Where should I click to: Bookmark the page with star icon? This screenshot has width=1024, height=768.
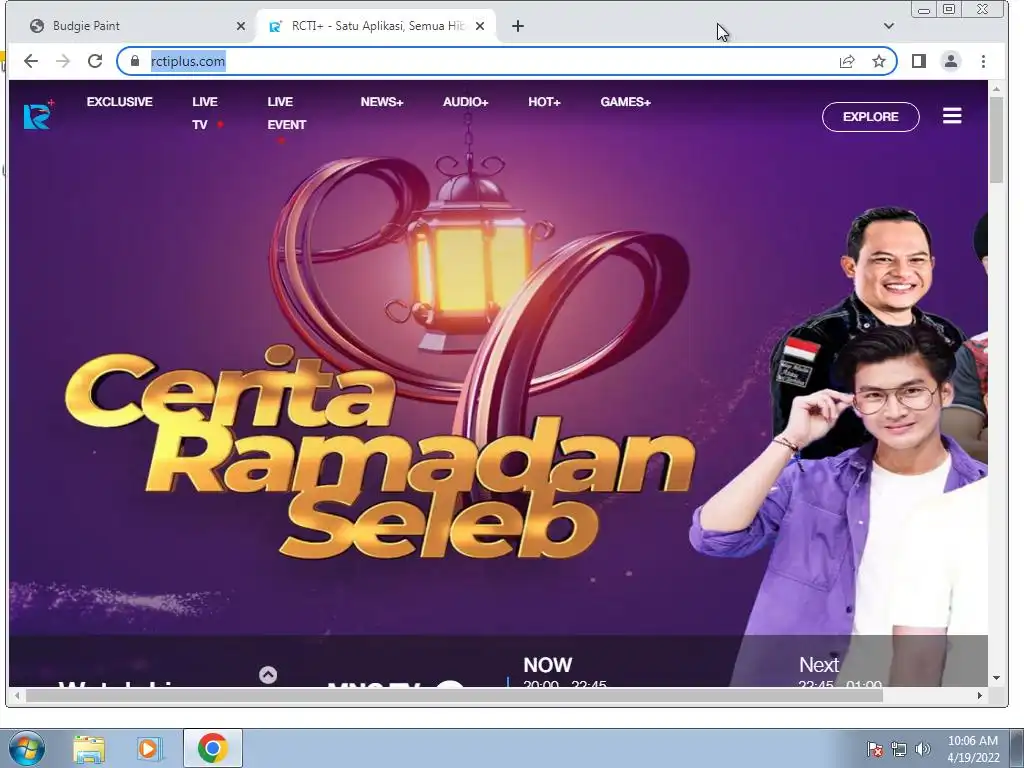coord(879,61)
